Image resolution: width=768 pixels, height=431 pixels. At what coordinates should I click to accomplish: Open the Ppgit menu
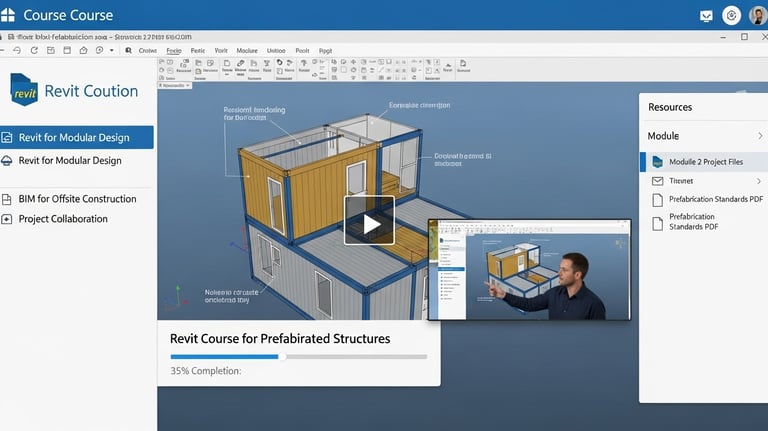click(325, 50)
